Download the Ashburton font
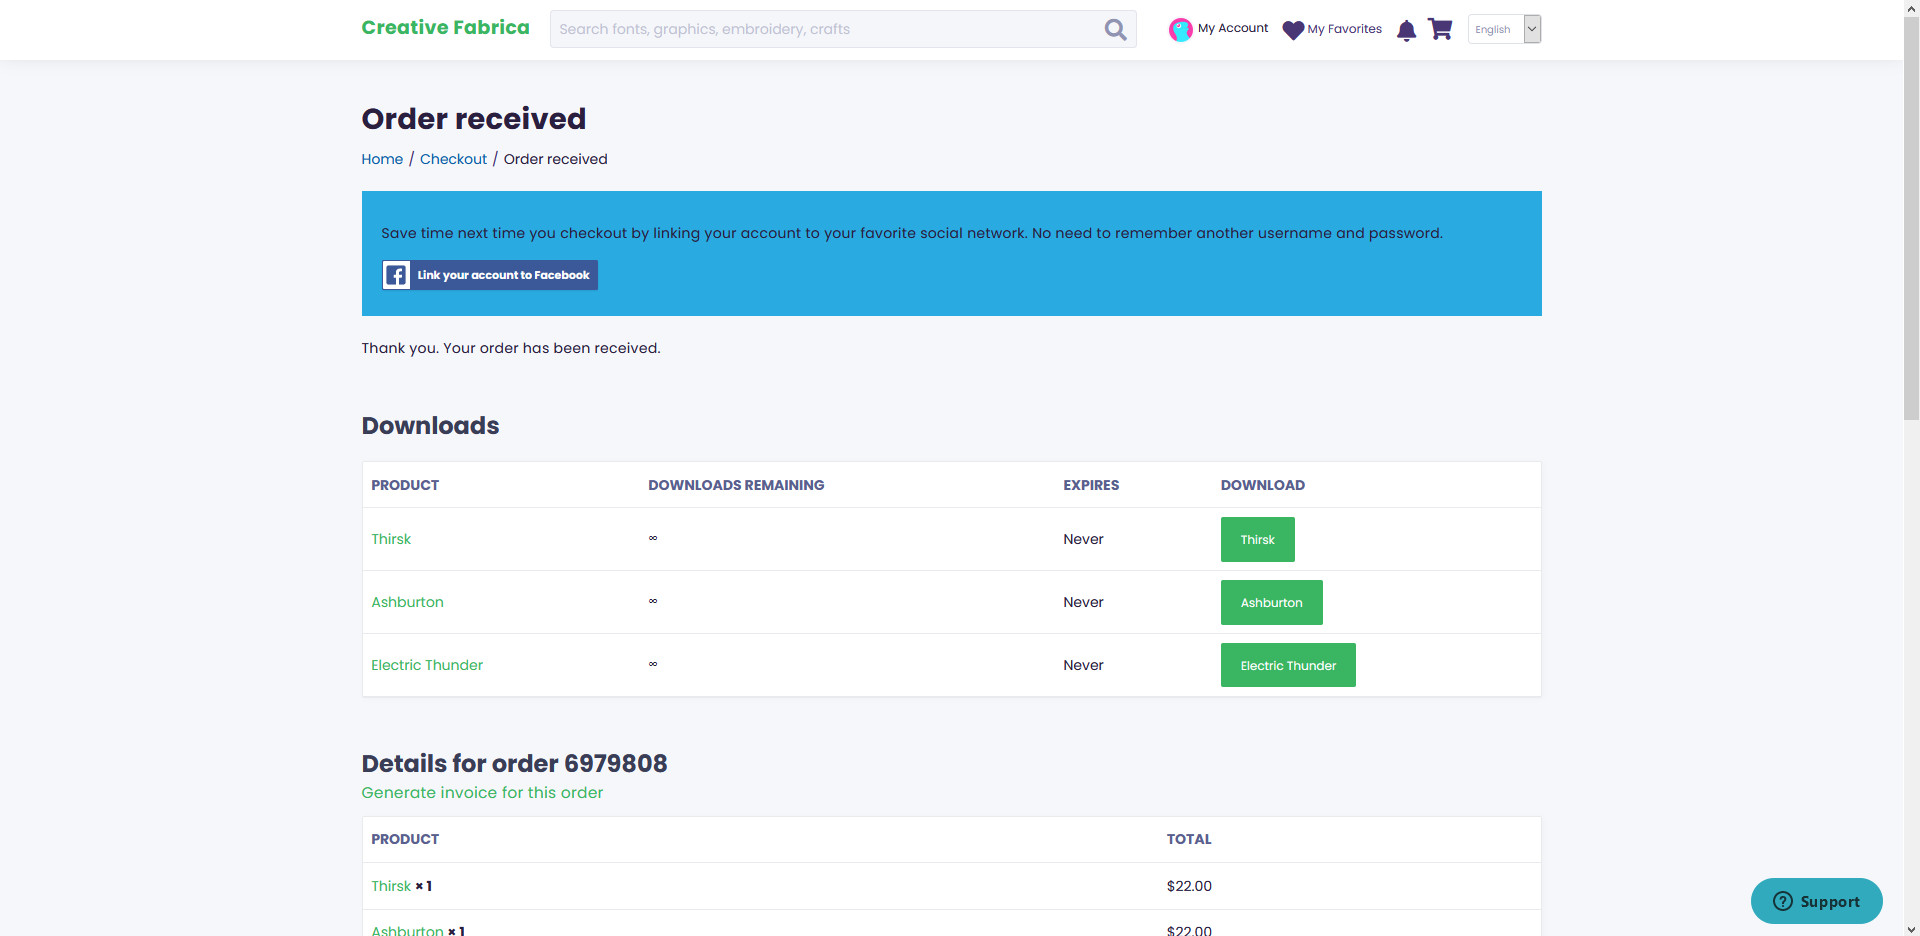Image resolution: width=1920 pixels, height=936 pixels. point(1271,603)
